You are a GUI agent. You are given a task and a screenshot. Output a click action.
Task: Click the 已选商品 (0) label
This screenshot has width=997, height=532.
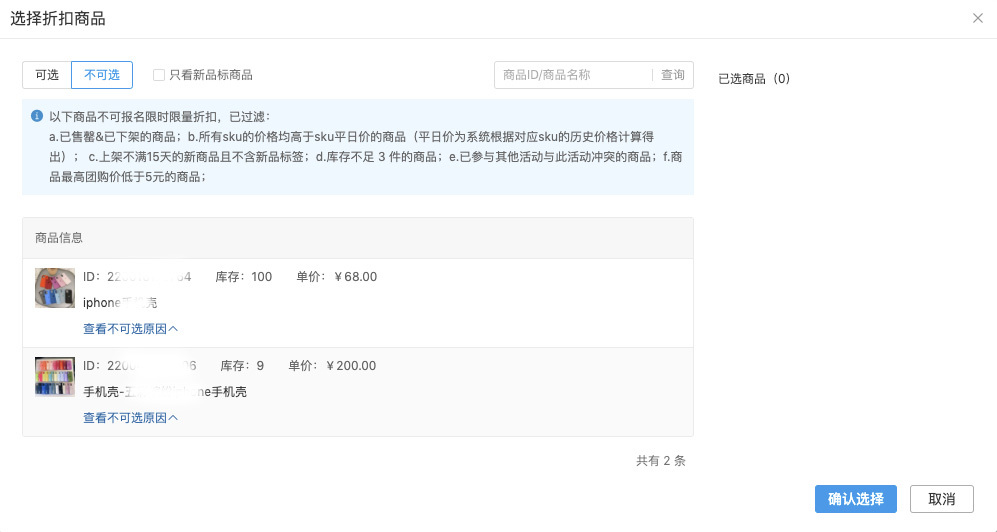pyautogui.click(x=754, y=79)
